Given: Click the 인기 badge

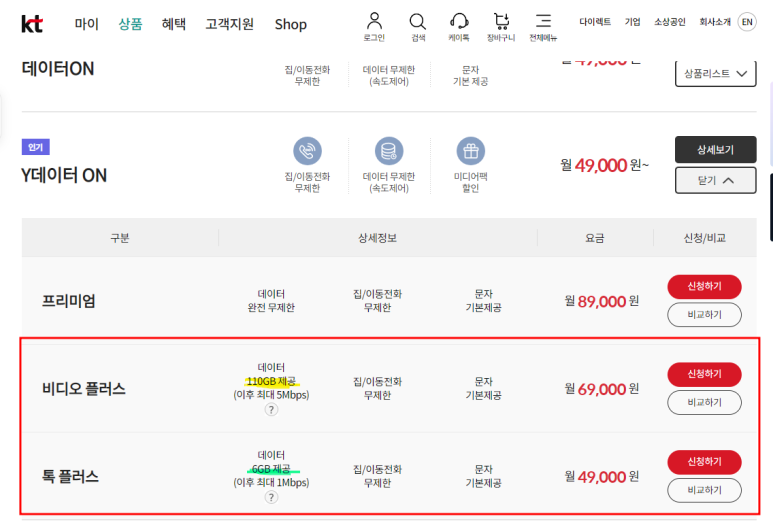Looking at the screenshot, I should click(35, 147).
